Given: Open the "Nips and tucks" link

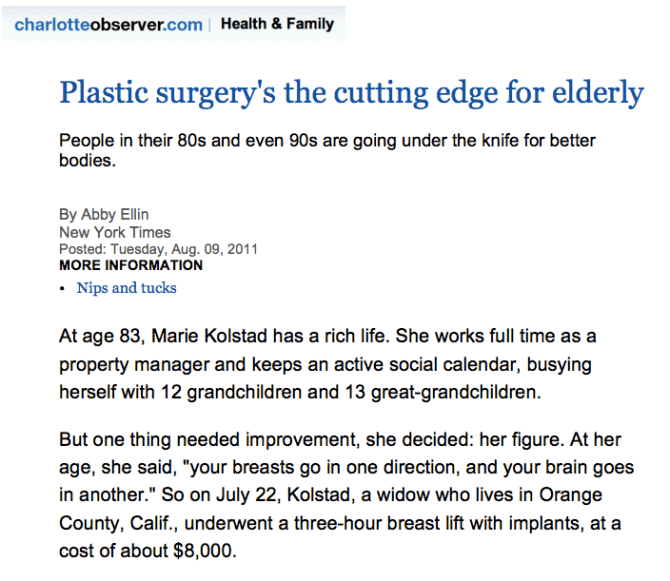Looking at the screenshot, I should (x=126, y=288).
